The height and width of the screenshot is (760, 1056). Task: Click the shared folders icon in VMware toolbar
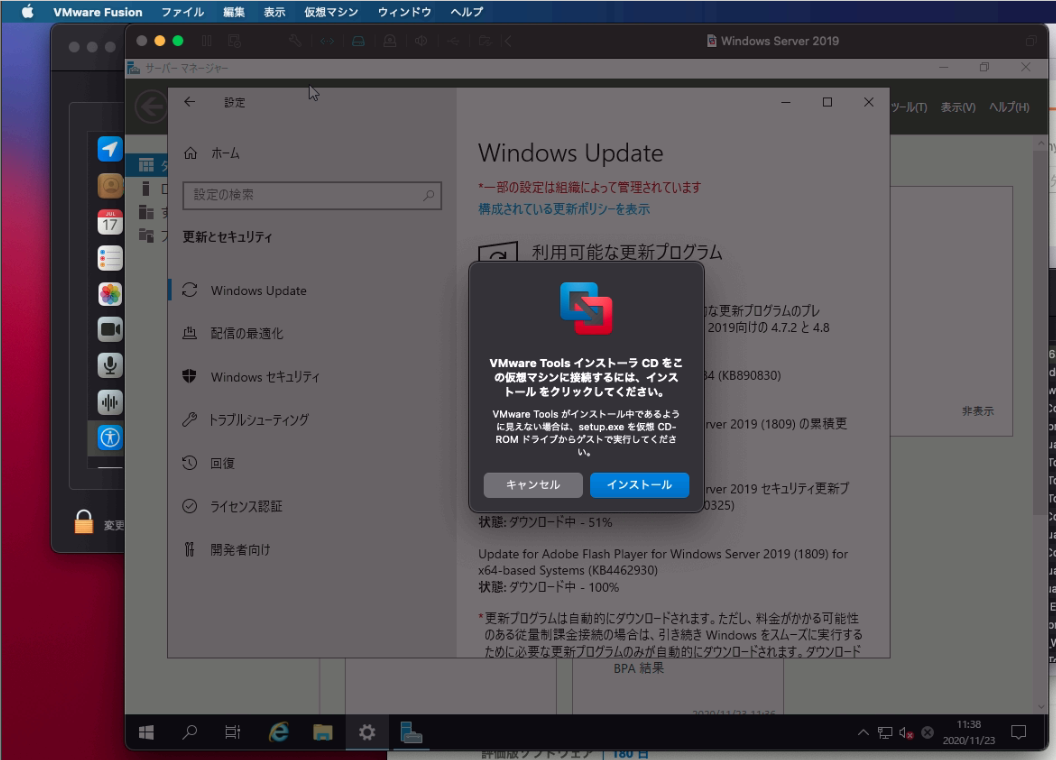click(x=485, y=41)
